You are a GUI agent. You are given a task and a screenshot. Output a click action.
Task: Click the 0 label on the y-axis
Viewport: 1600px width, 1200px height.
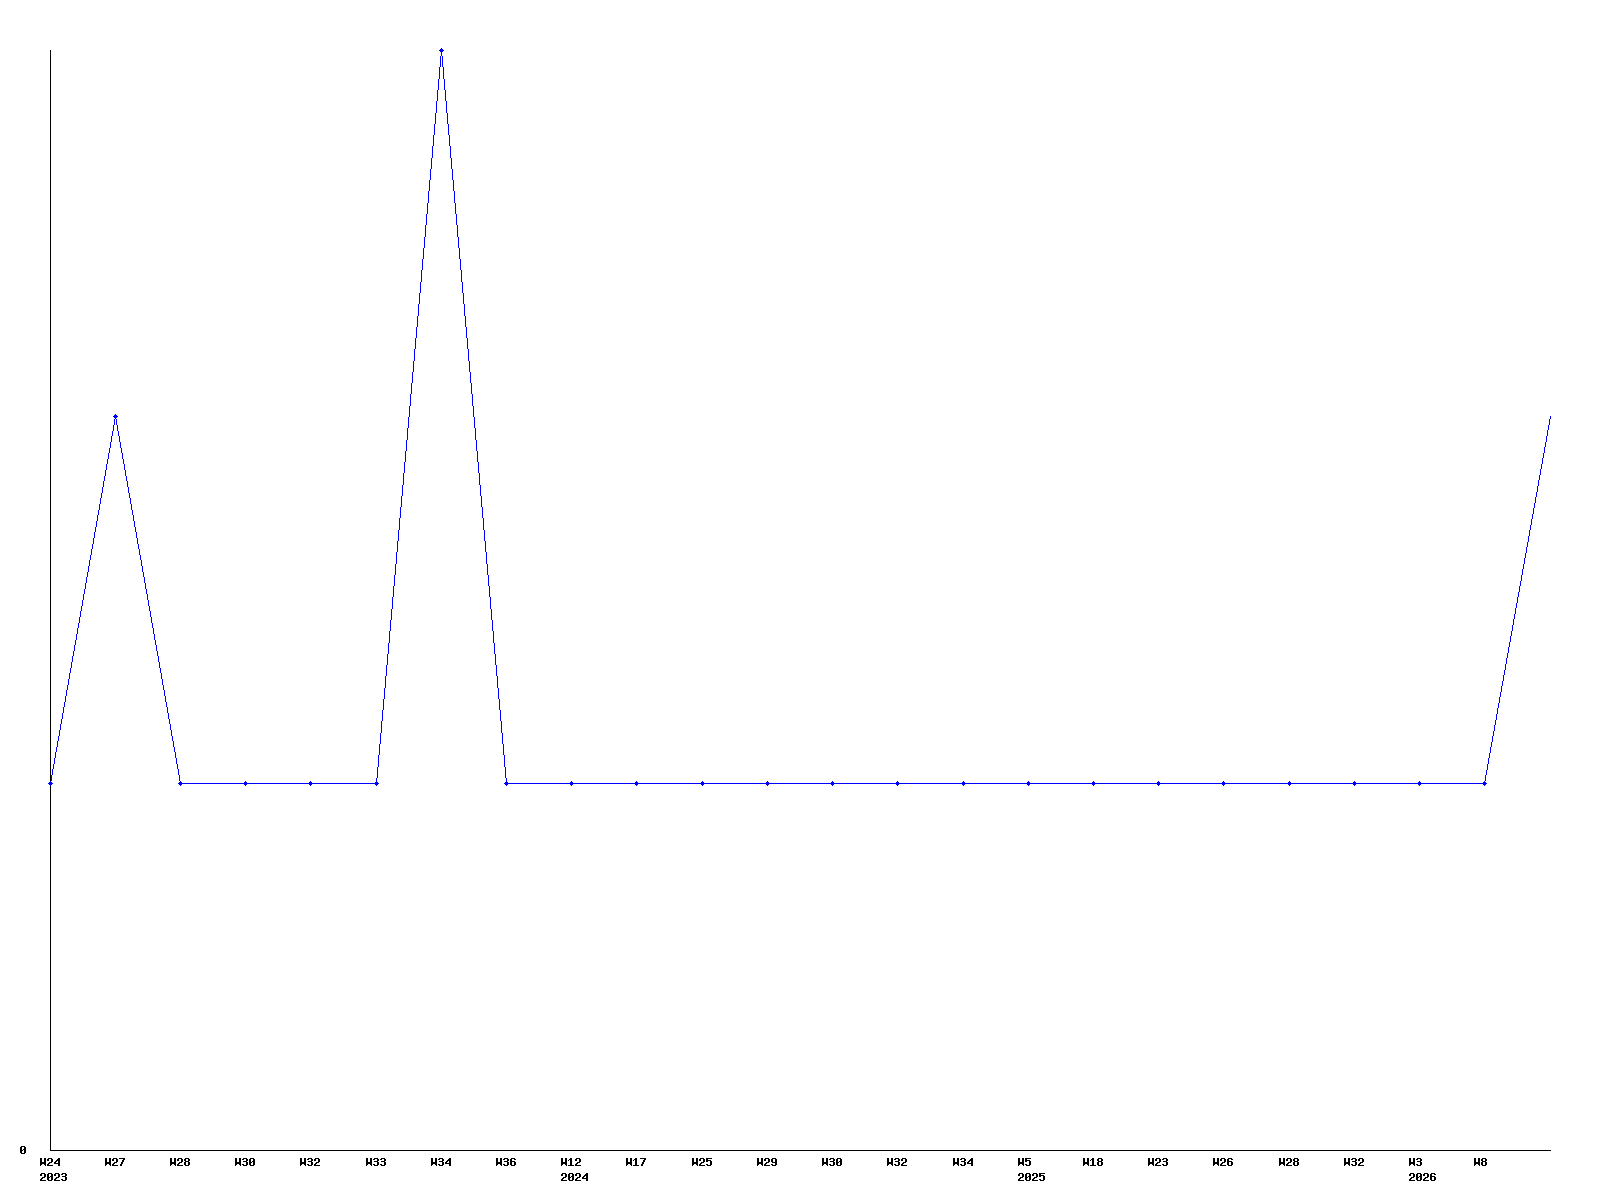click(23, 1150)
